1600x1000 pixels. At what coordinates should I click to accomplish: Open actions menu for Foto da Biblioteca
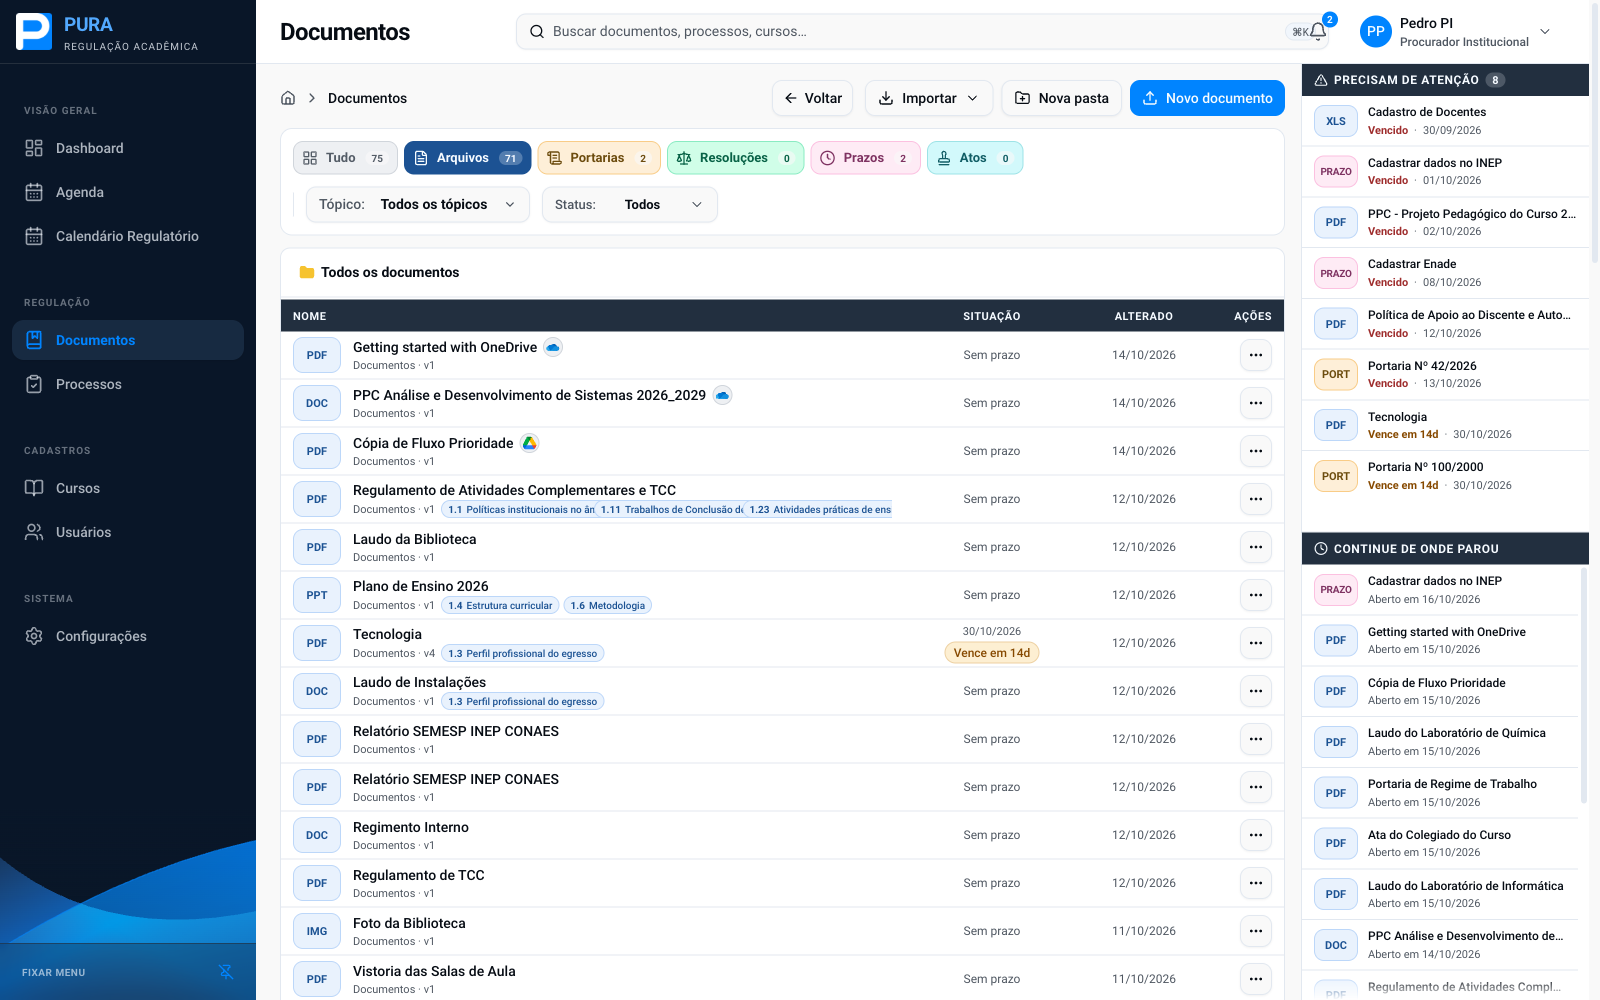(x=1256, y=931)
